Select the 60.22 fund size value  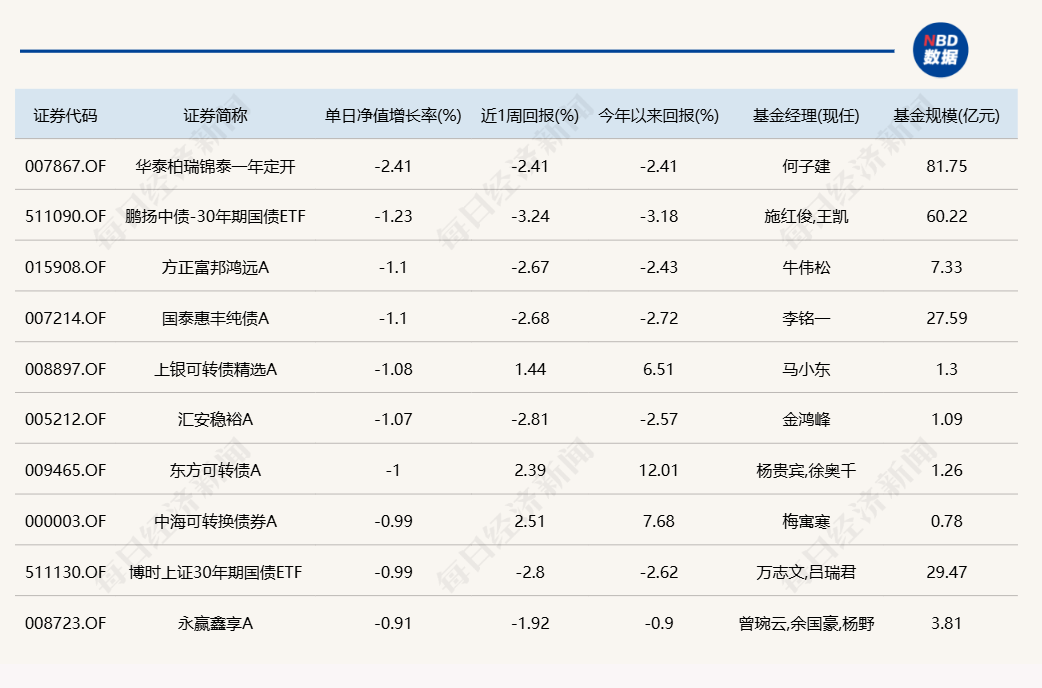click(946, 217)
